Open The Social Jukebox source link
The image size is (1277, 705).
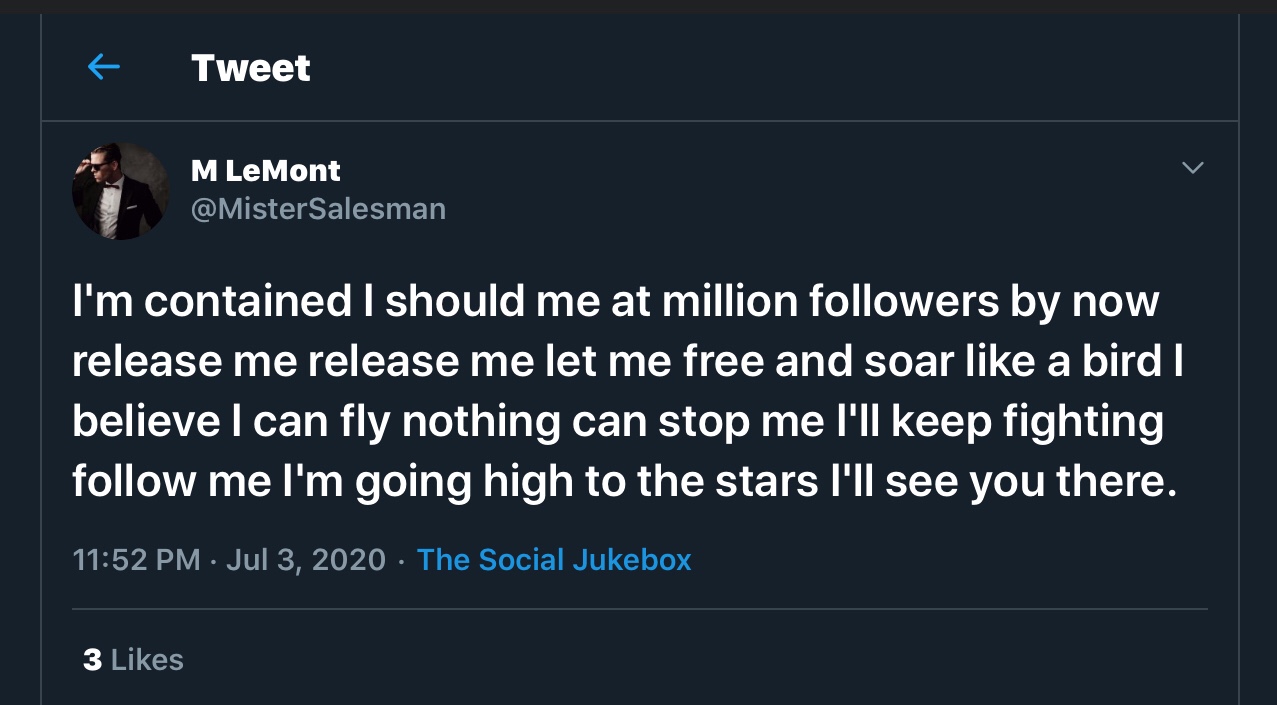(553, 559)
